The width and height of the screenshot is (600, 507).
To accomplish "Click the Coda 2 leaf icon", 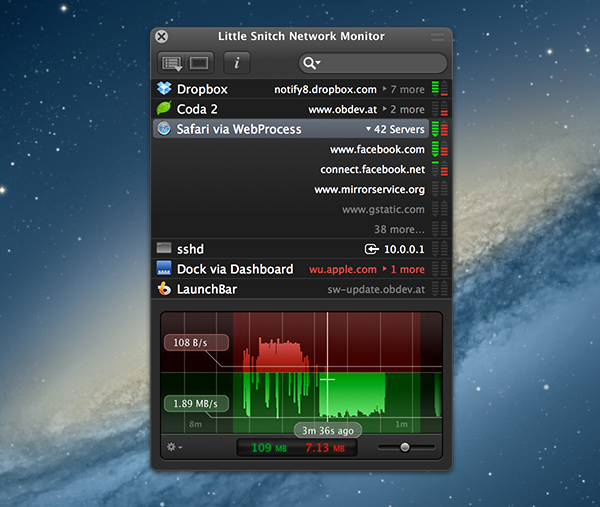I will [164, 108].
